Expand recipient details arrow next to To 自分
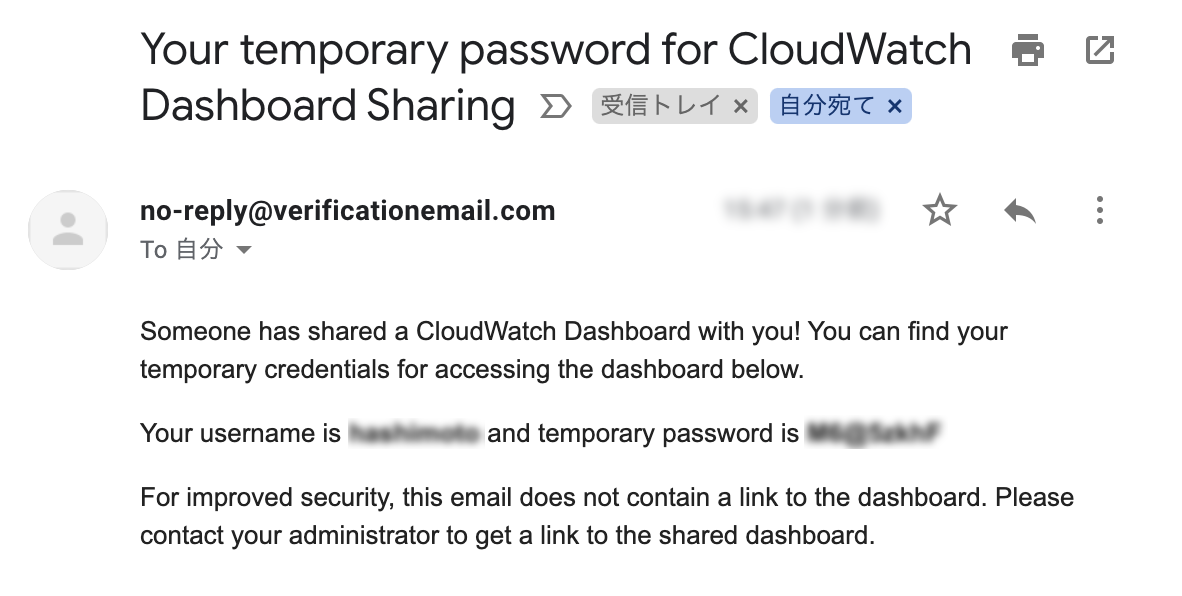 coord(243,250)
